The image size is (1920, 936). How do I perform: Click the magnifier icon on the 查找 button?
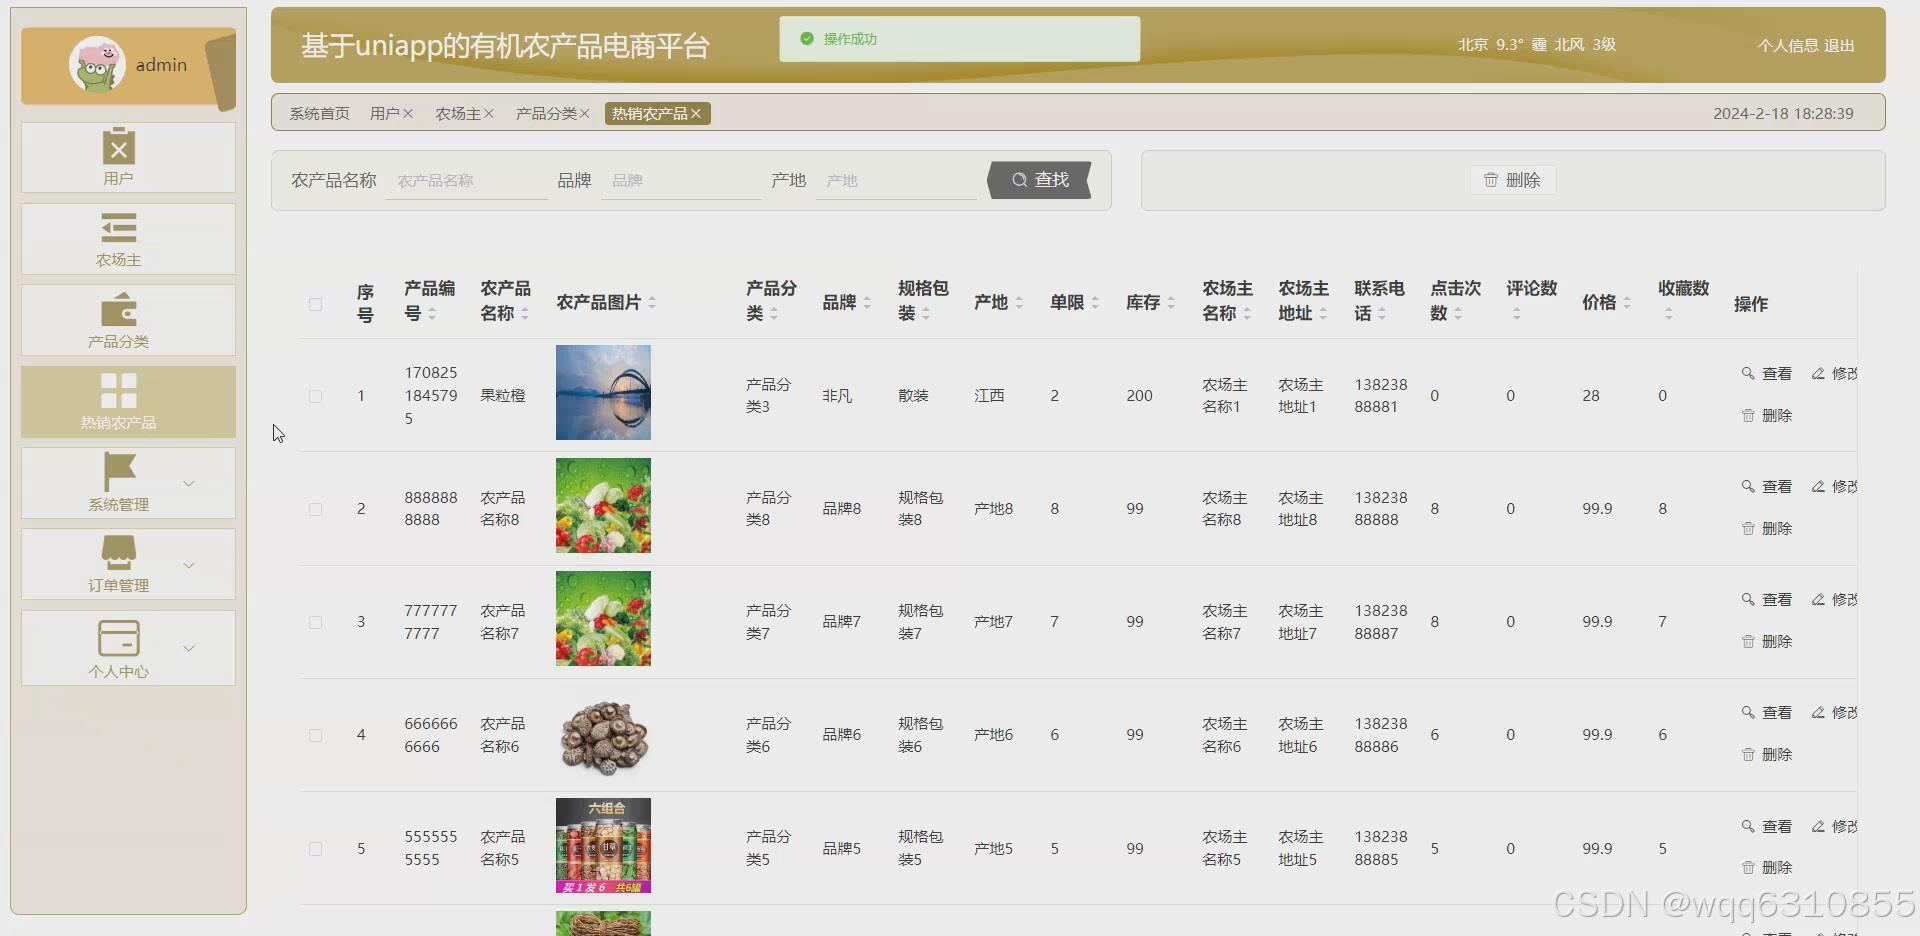(x=1019, y=180)
